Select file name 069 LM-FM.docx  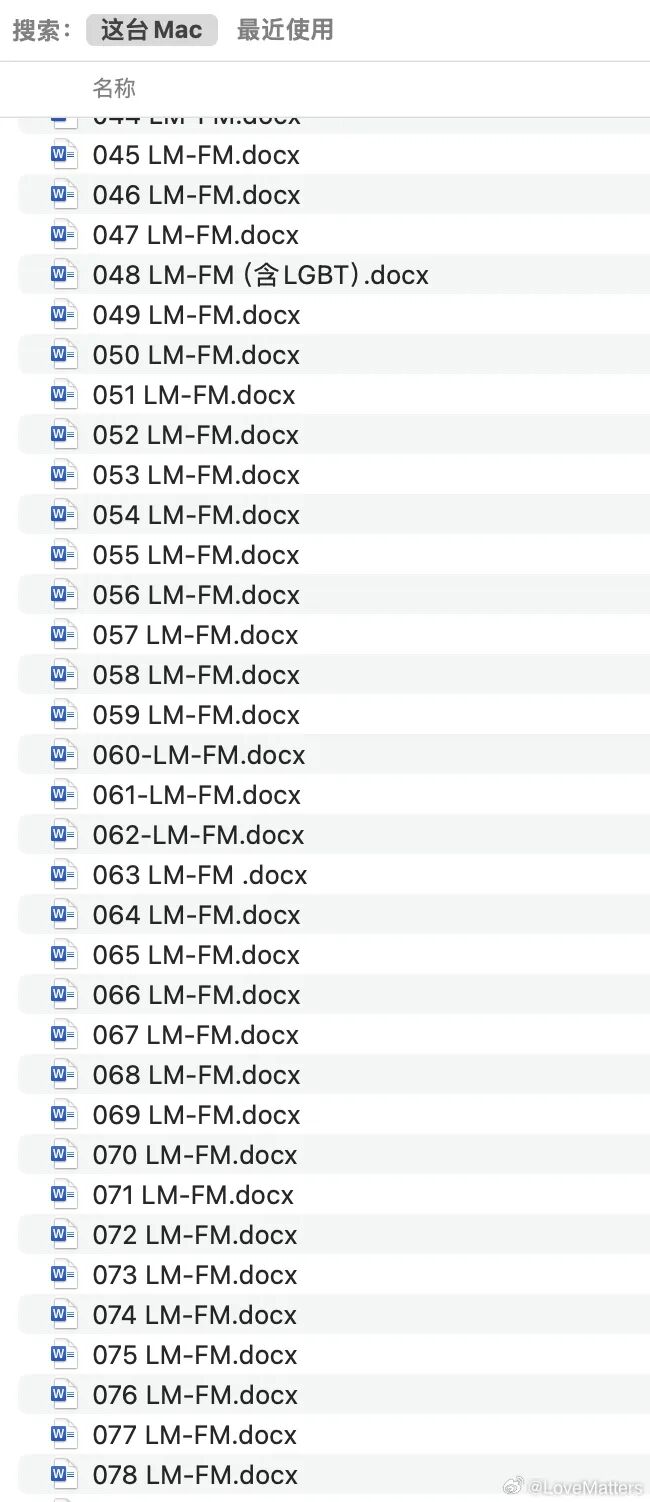tap(196, 1115)
